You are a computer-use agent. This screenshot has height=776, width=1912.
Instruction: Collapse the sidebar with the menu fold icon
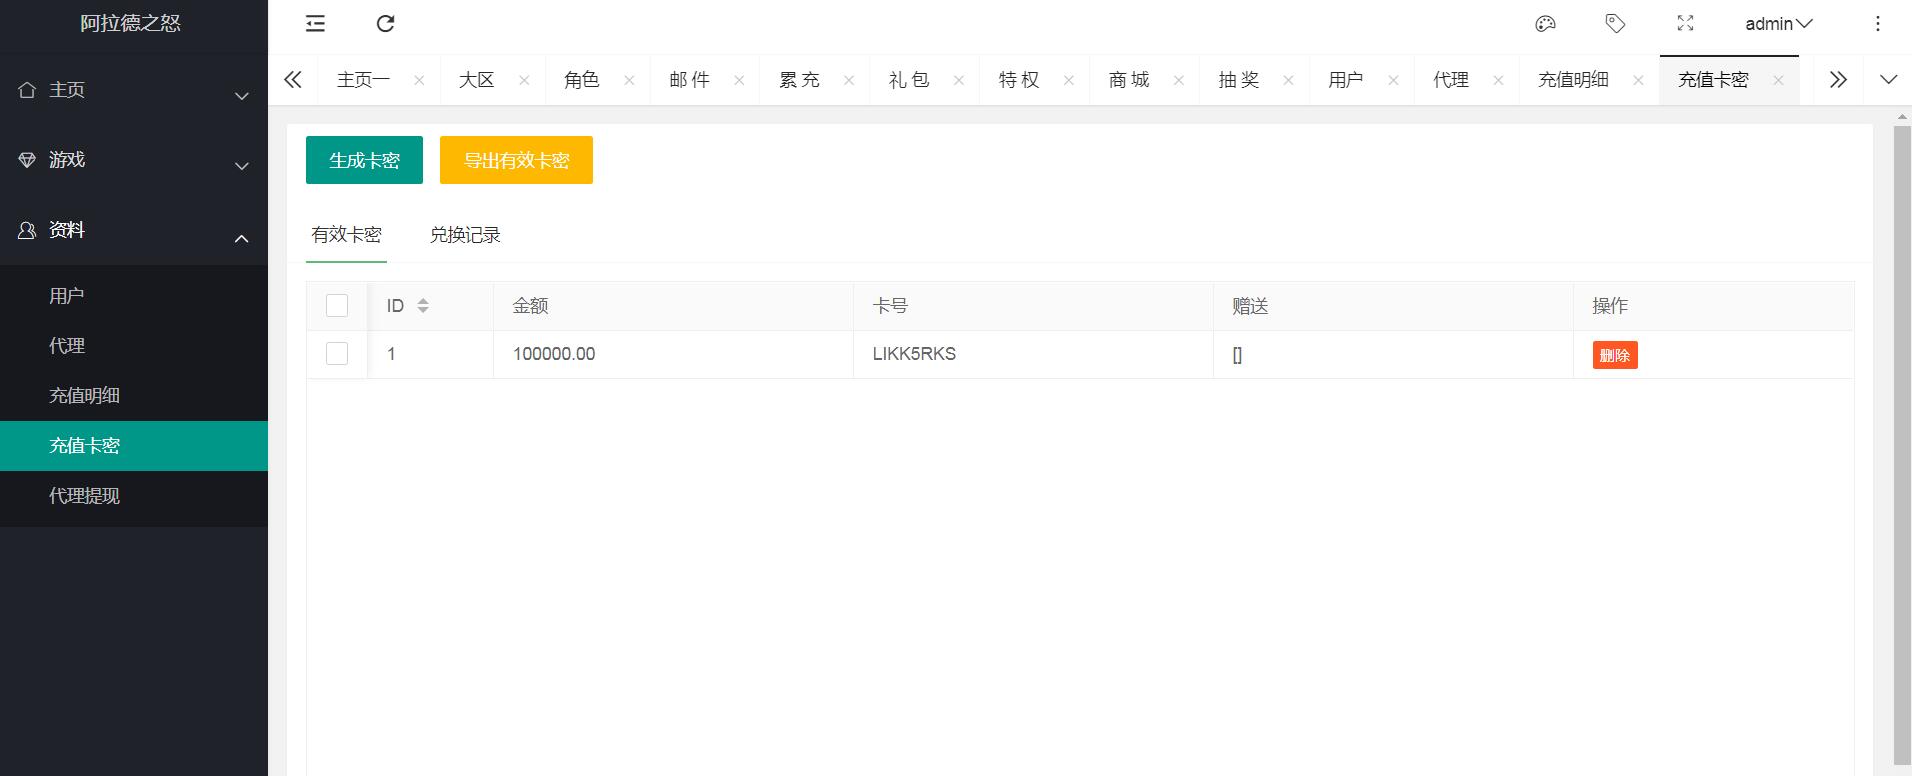tap(315, 24)
